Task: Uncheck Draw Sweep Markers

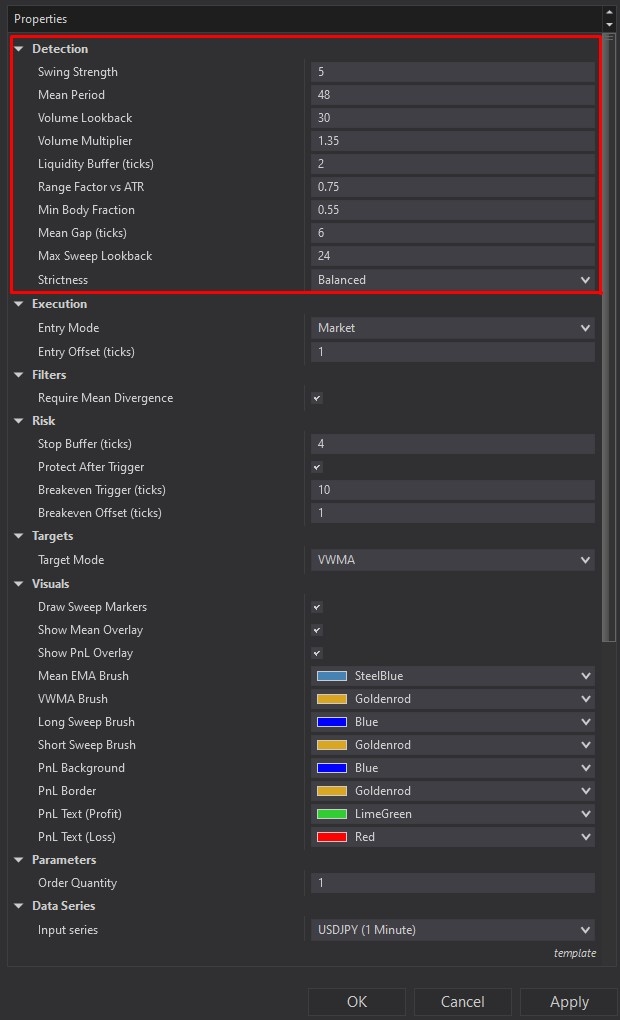Action: tap(316, 606)
